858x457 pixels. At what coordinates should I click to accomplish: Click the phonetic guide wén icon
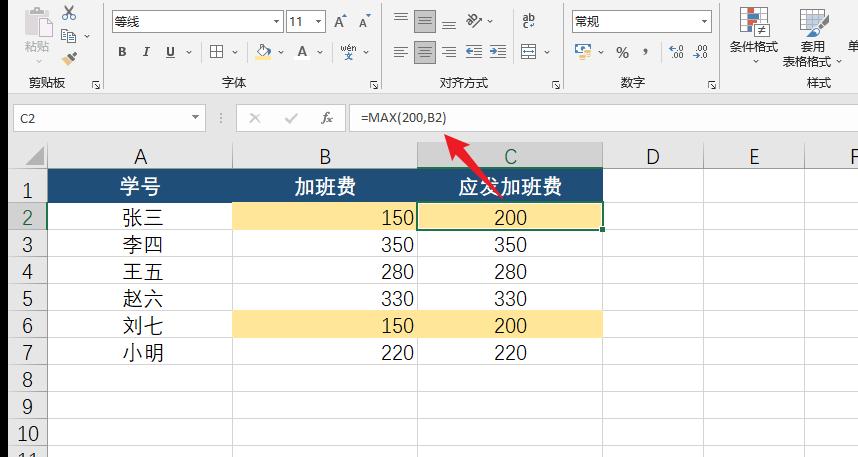click(348, 52)
